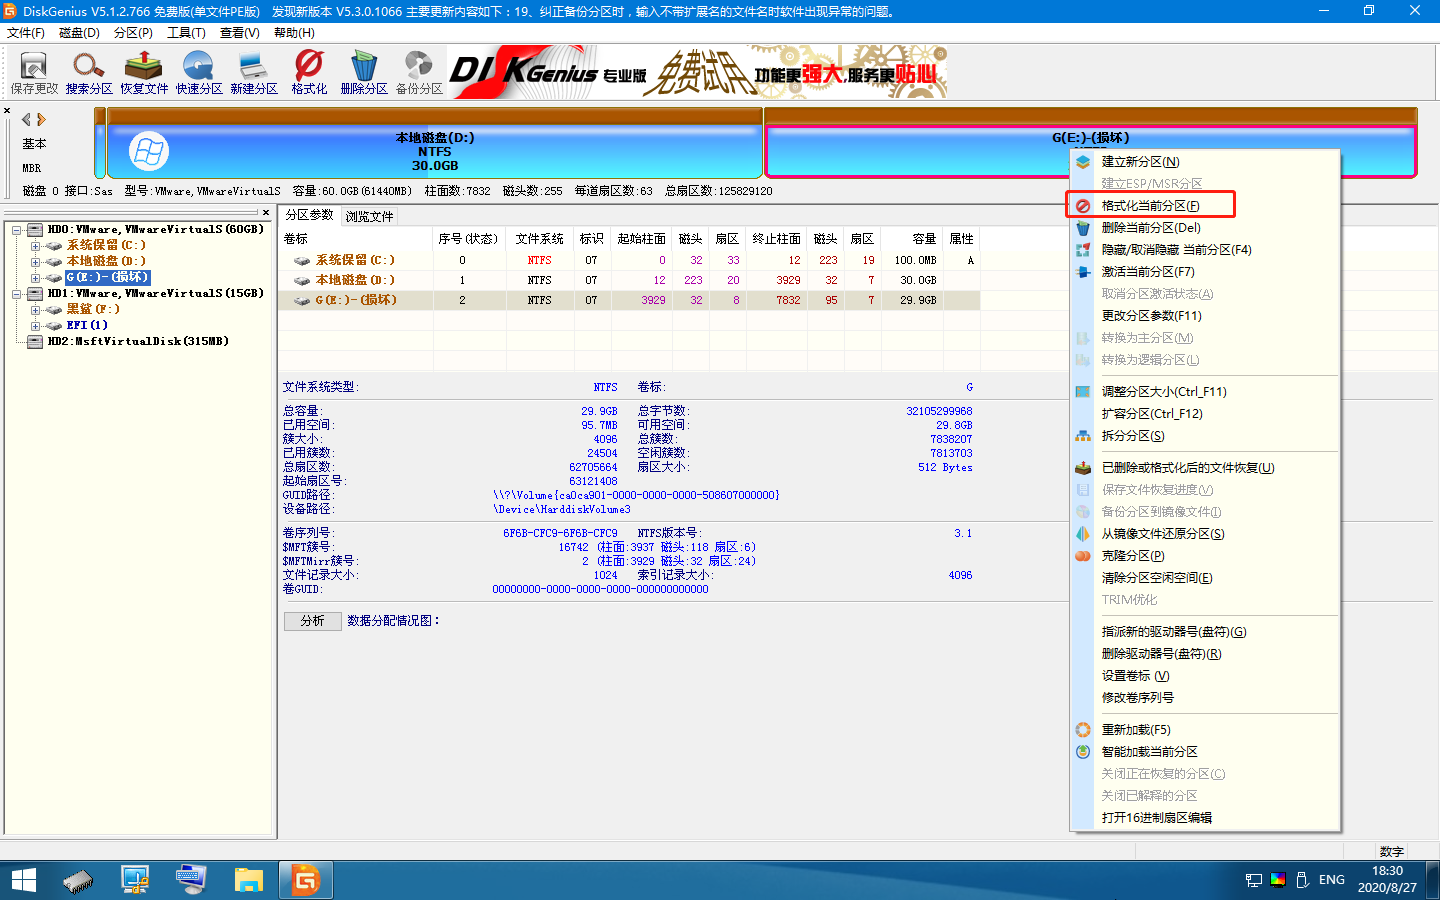Viewport: 1440px width, 900px height.
Task: Choose 扩容分区(Ctrl_F12) menu entry
Action: 1205,413
